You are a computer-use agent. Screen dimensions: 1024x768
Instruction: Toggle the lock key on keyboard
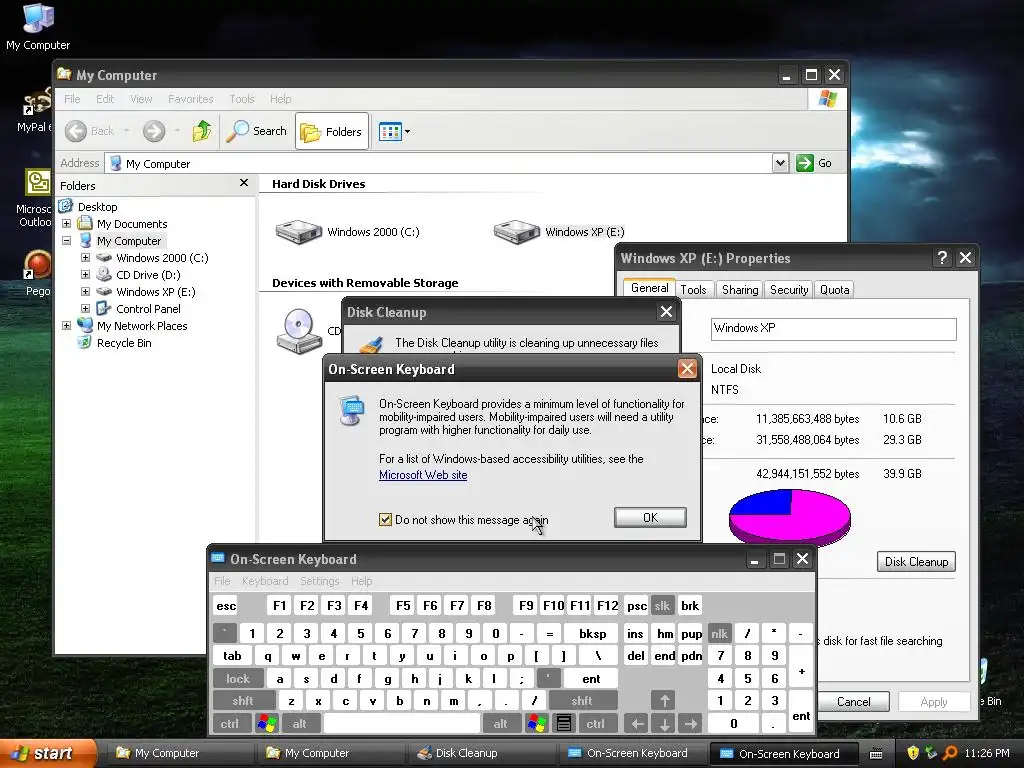pos(238,679)
